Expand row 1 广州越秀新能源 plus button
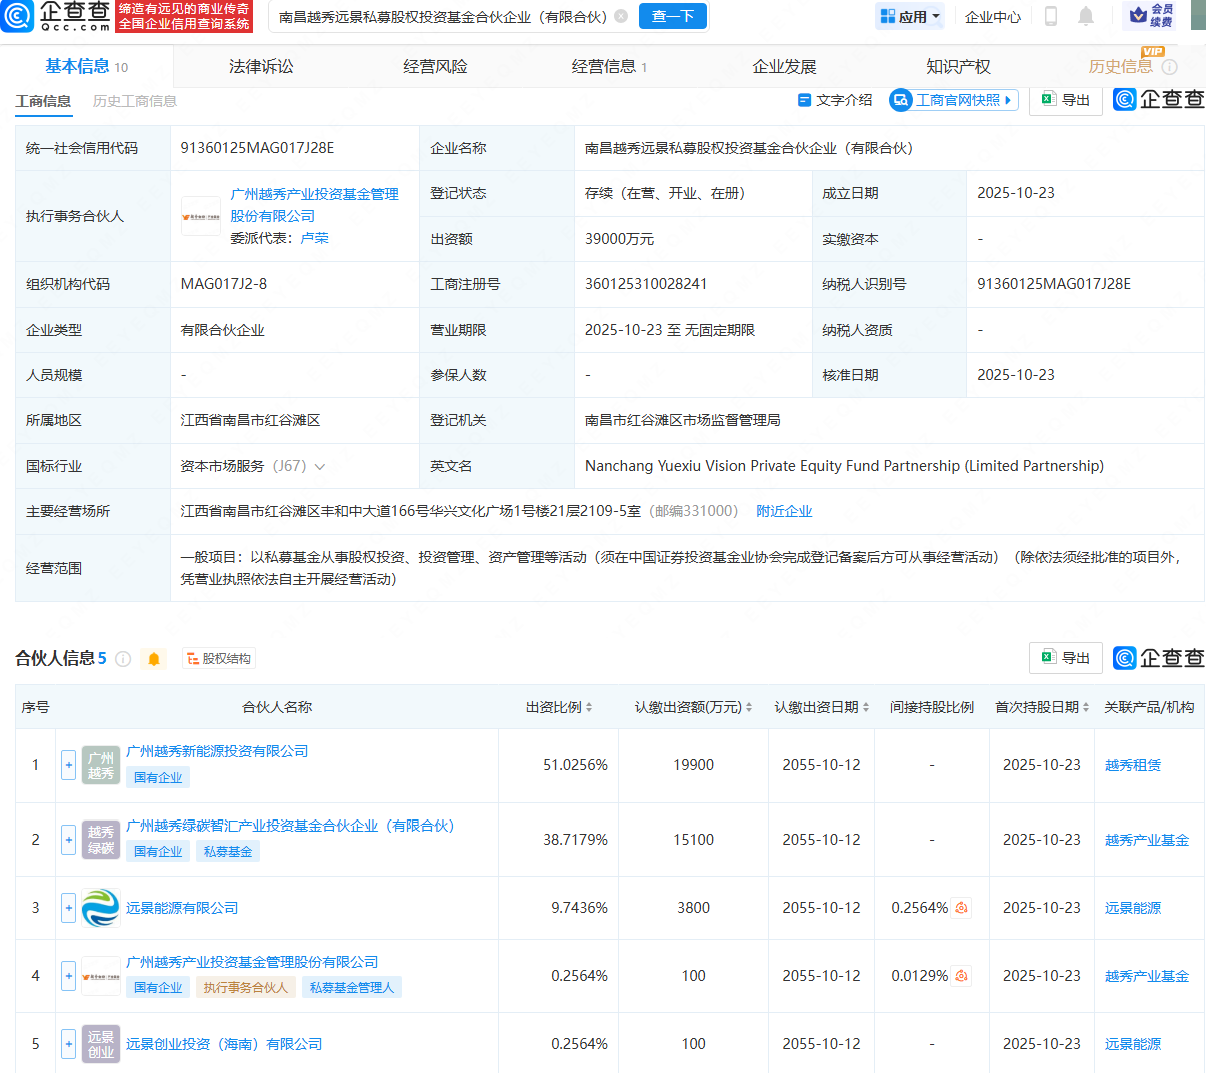 tap(68, 766)
